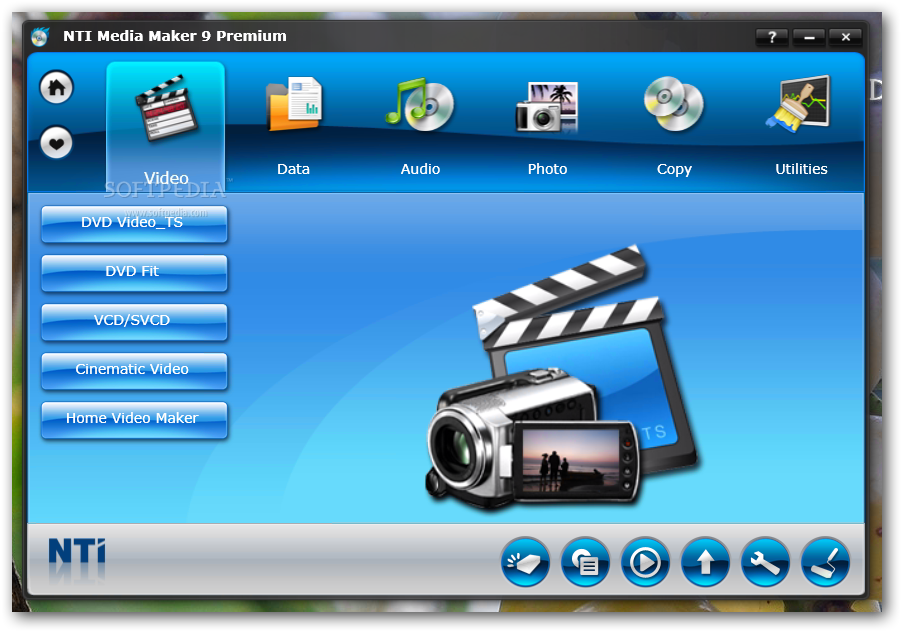Switch to the Data tab label

coord(293,169)
